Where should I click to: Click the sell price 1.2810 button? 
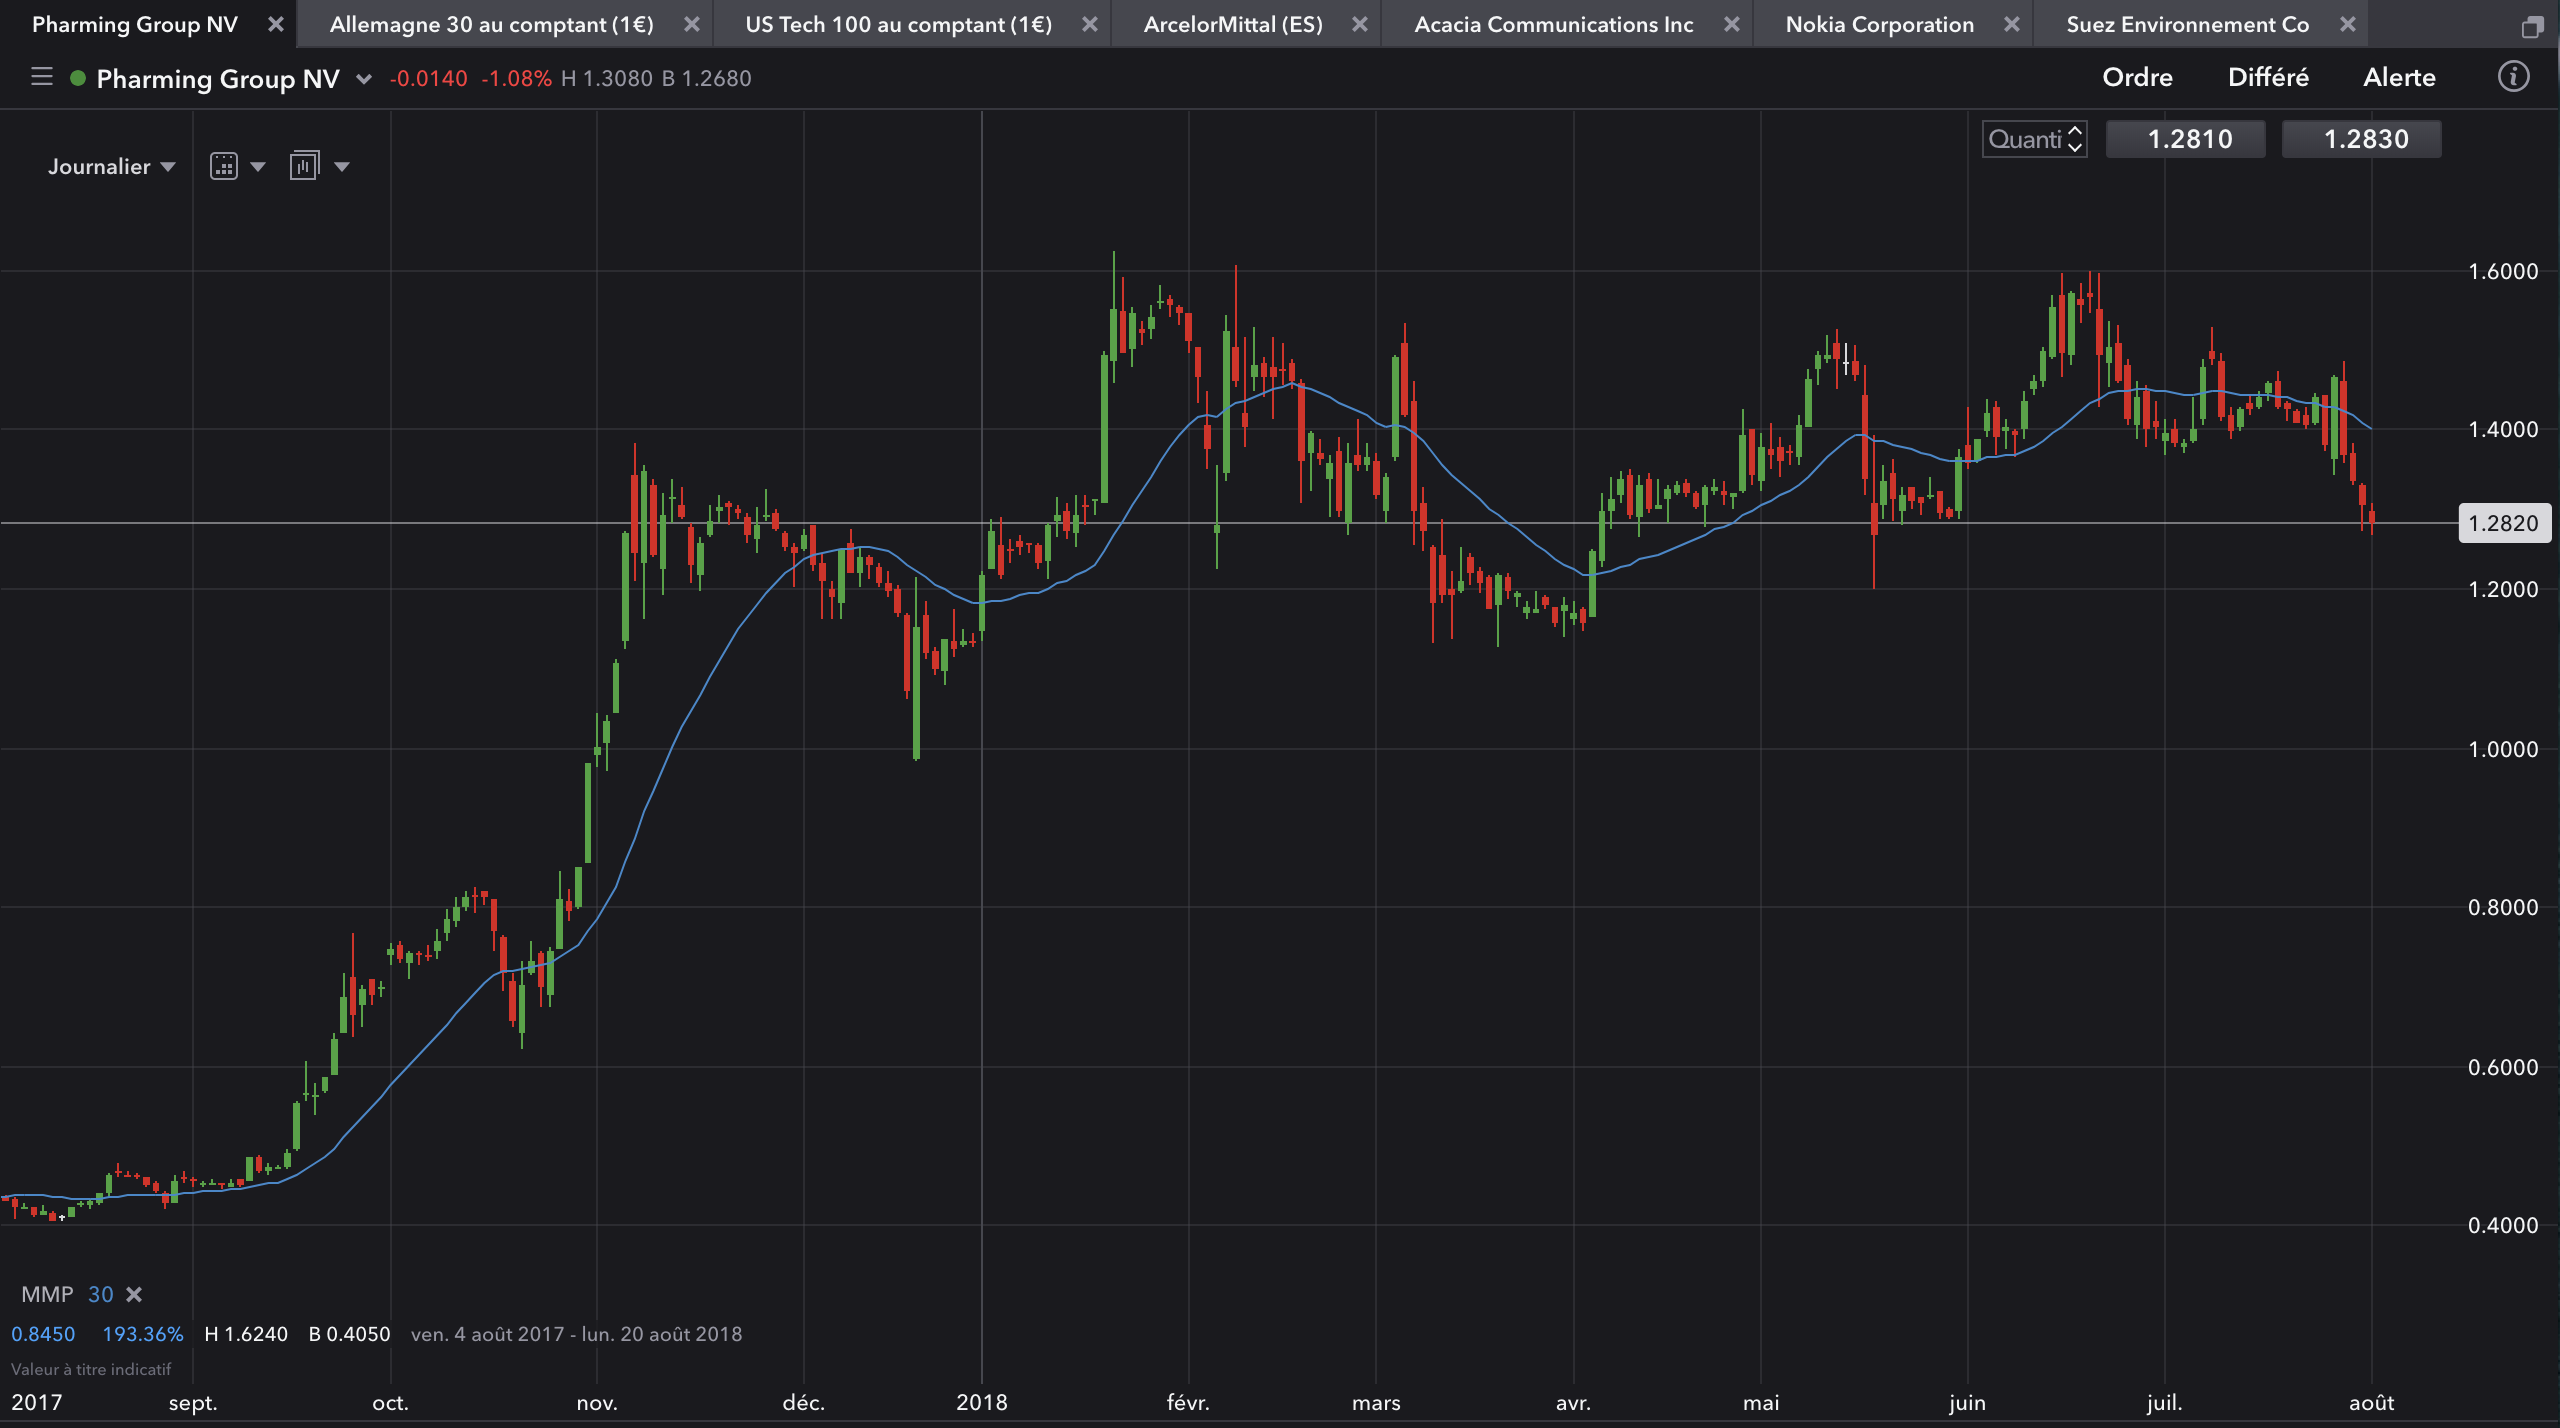[2189, 139]
